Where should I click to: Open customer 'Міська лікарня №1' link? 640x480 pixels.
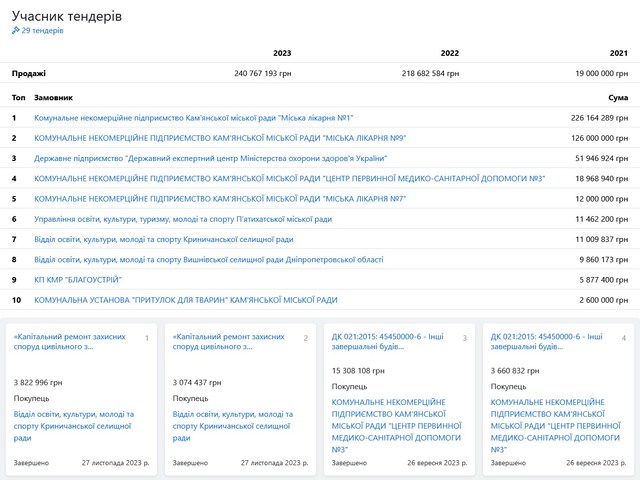[x=193, y=118]
